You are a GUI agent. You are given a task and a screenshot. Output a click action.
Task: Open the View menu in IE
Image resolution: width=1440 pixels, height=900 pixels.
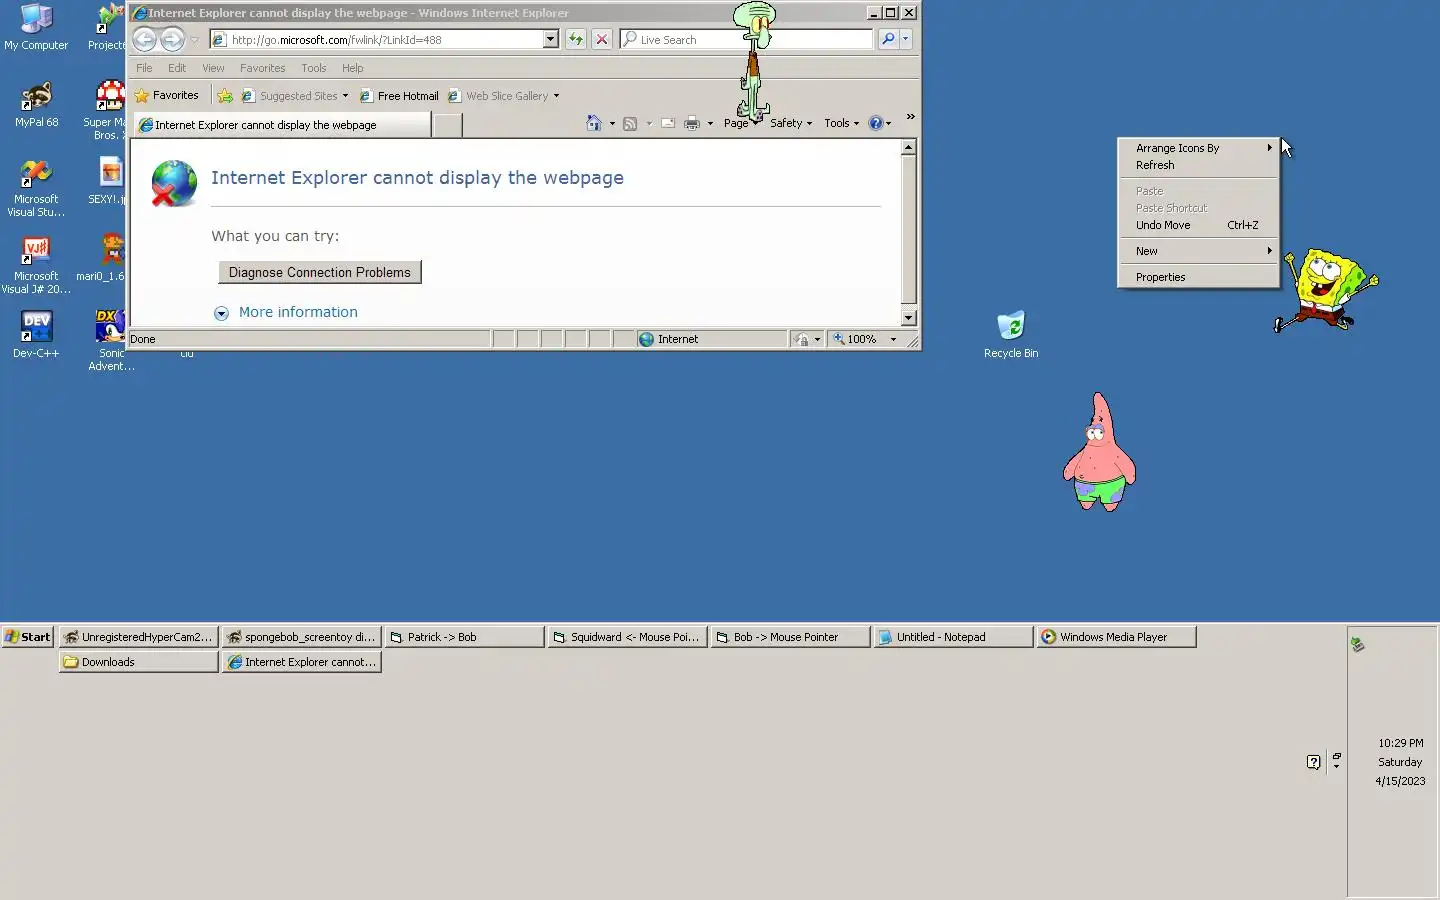pos(213,68)
